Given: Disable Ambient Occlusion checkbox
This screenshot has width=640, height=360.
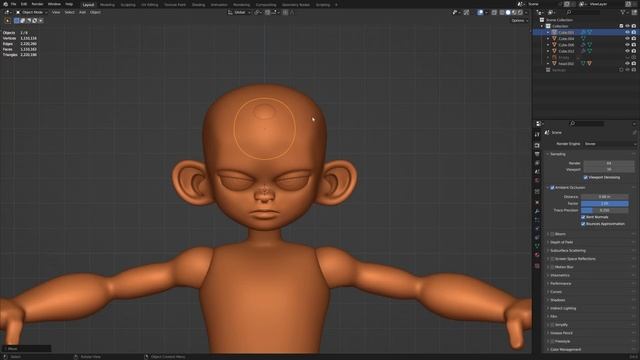Looking at the screenshot, I should 552,188.
